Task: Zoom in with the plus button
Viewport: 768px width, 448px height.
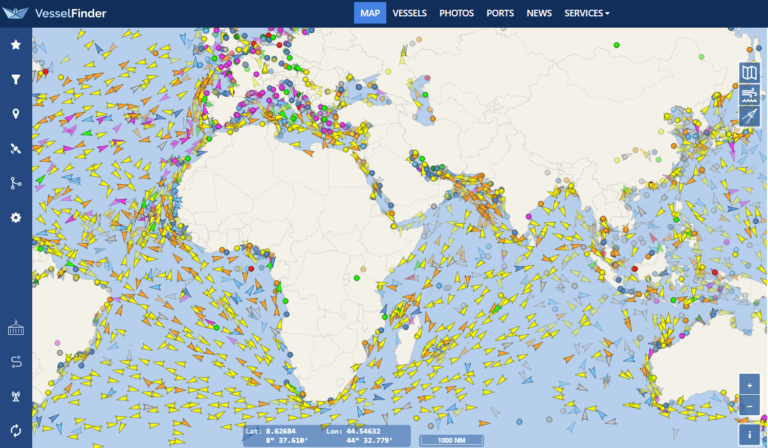Action: pos(750,385)
